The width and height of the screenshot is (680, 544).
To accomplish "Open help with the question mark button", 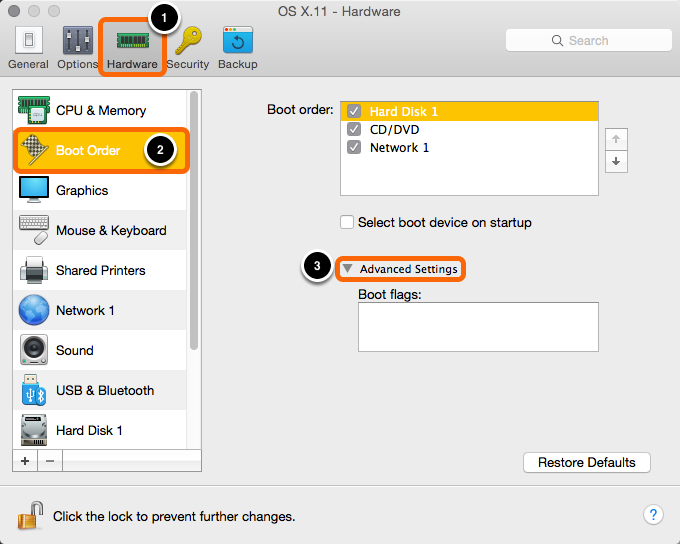I will (653, 515).
